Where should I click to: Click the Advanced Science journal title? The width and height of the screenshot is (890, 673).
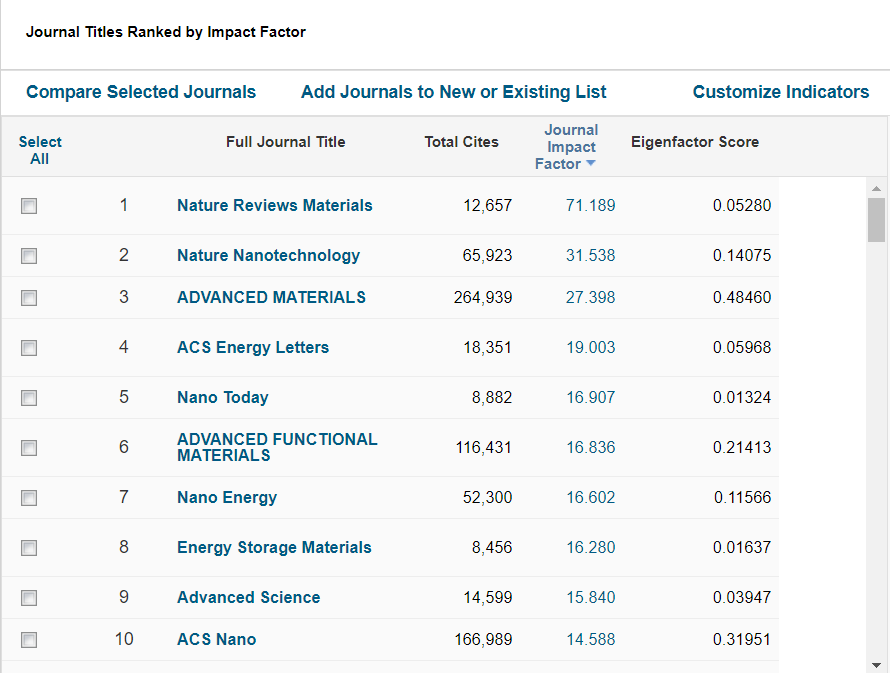pyautogui.click(x=249, y=597)
